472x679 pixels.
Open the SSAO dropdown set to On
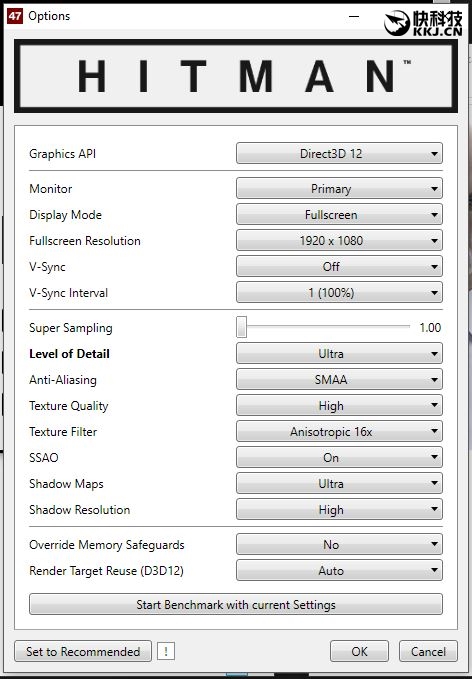point(339,457)
